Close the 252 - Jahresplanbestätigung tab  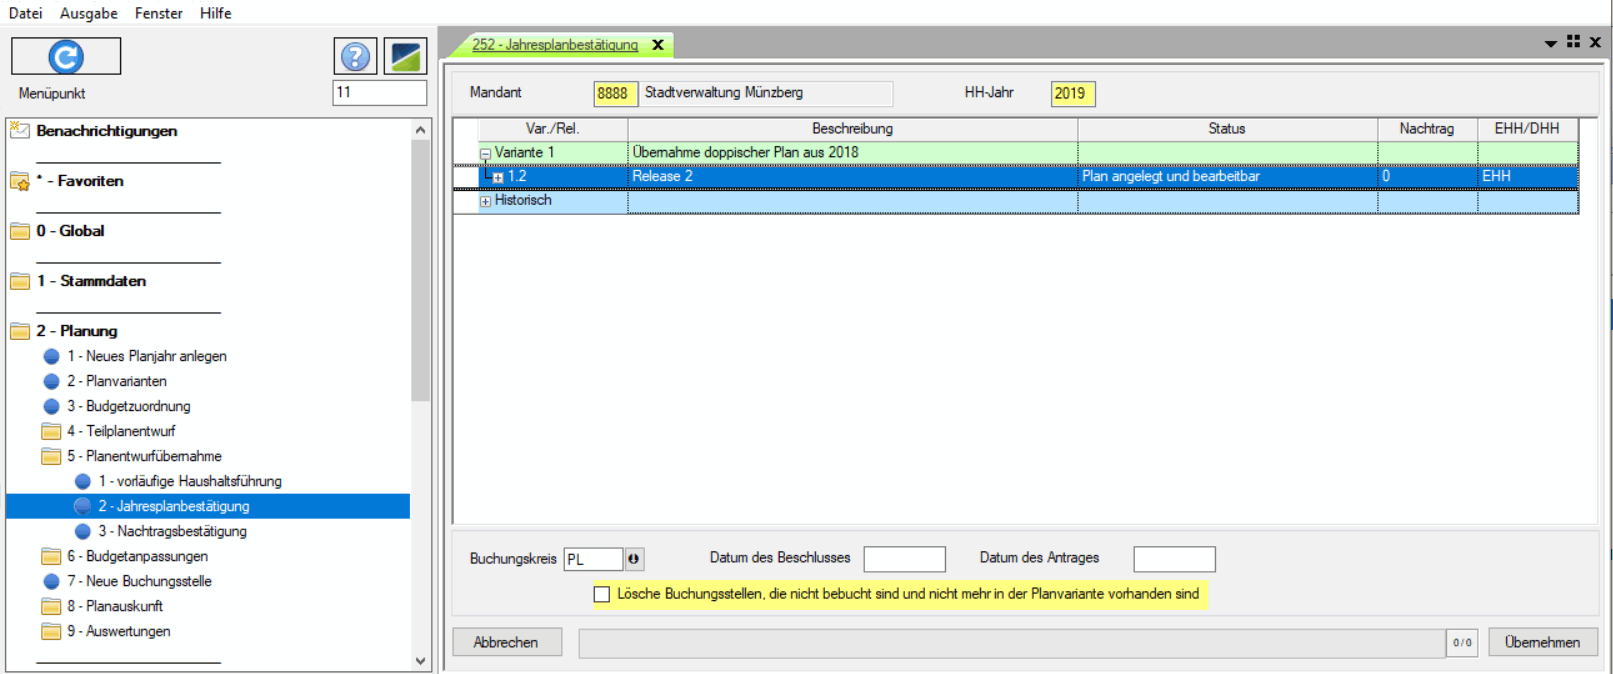[658, 45]
